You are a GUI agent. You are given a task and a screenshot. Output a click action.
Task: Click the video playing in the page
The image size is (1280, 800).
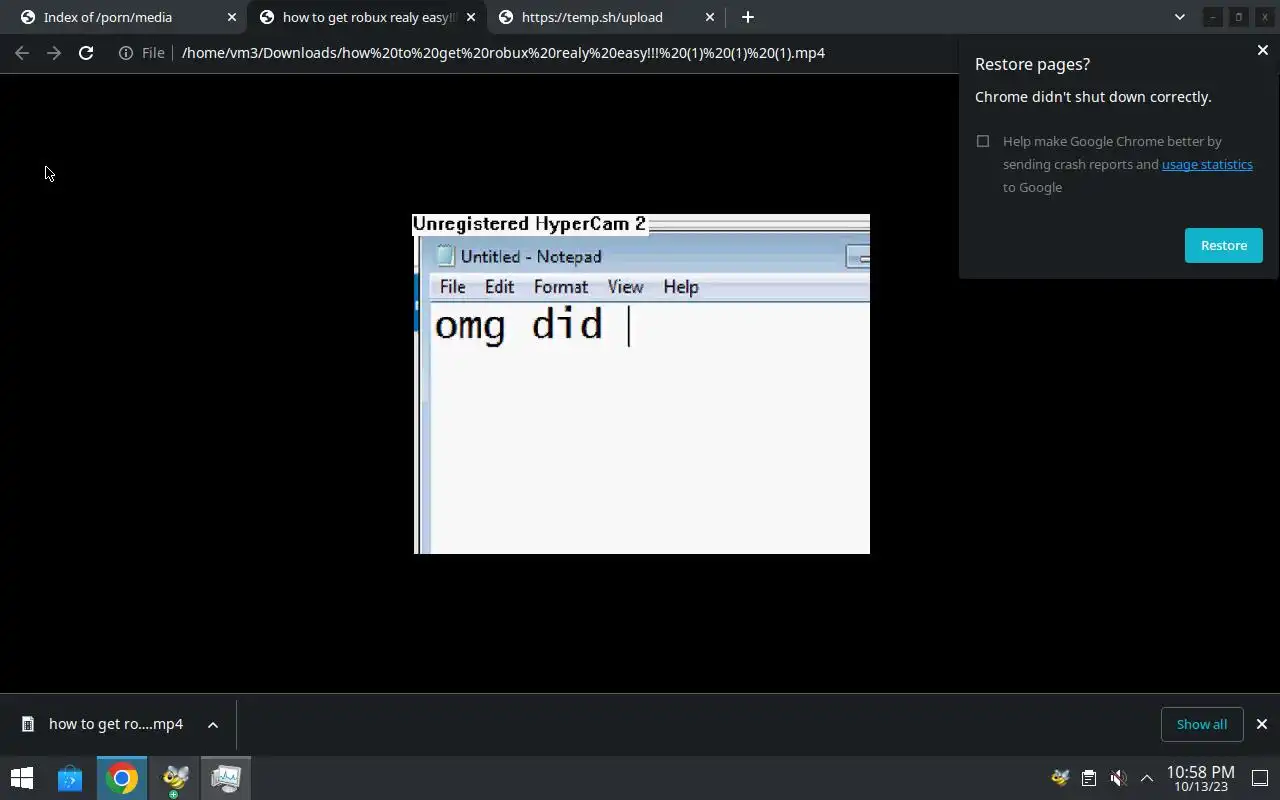tap(641, 384)
